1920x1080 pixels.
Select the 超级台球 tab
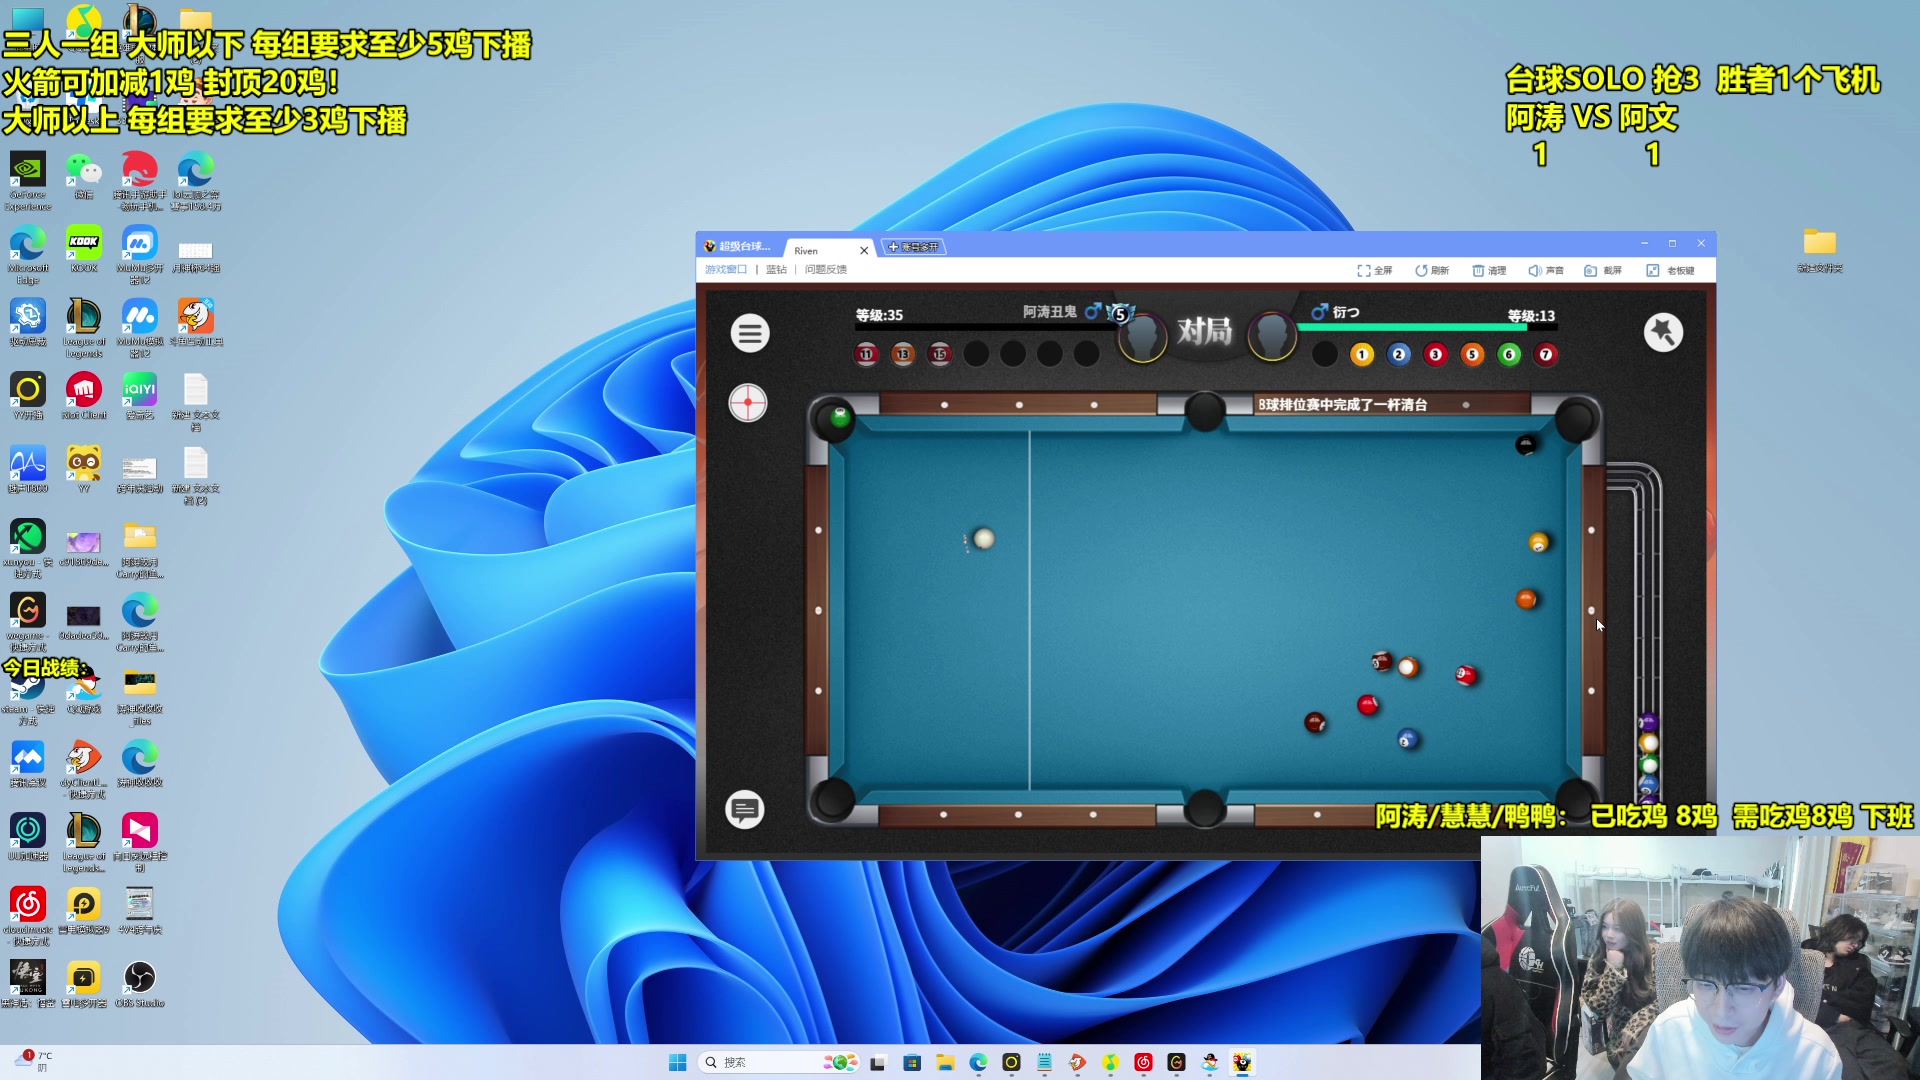pos(738,246)
